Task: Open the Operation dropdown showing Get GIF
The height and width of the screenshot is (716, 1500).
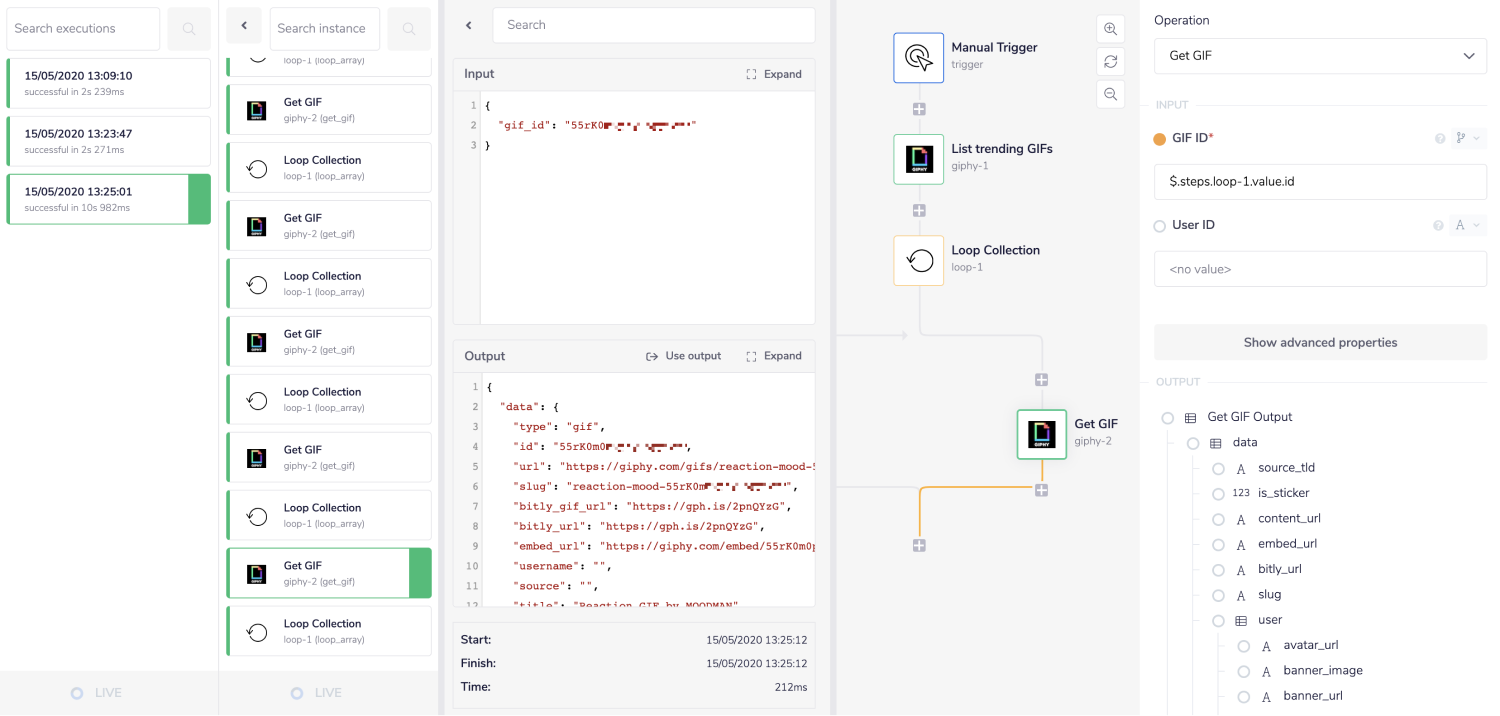Action: [x=1320, y=55]
